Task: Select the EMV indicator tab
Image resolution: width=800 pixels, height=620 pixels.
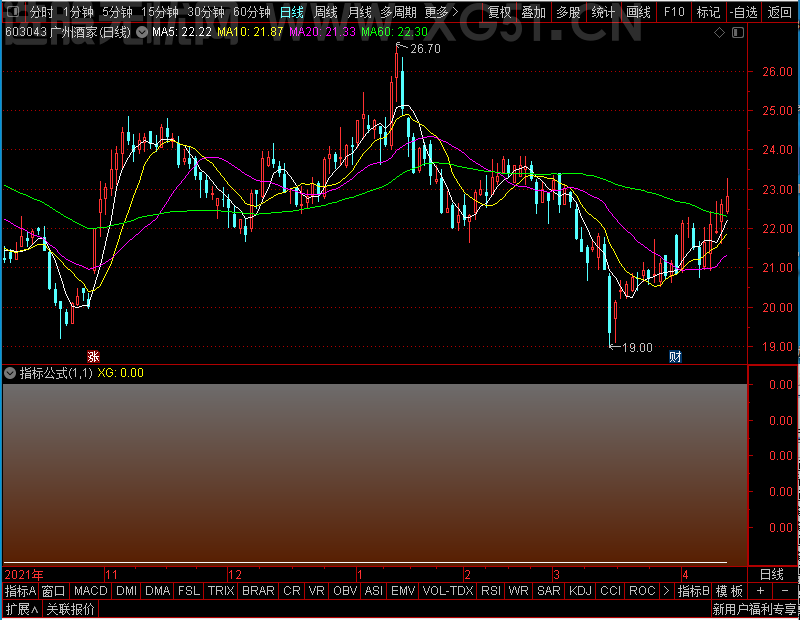Action: coord(403,591)
